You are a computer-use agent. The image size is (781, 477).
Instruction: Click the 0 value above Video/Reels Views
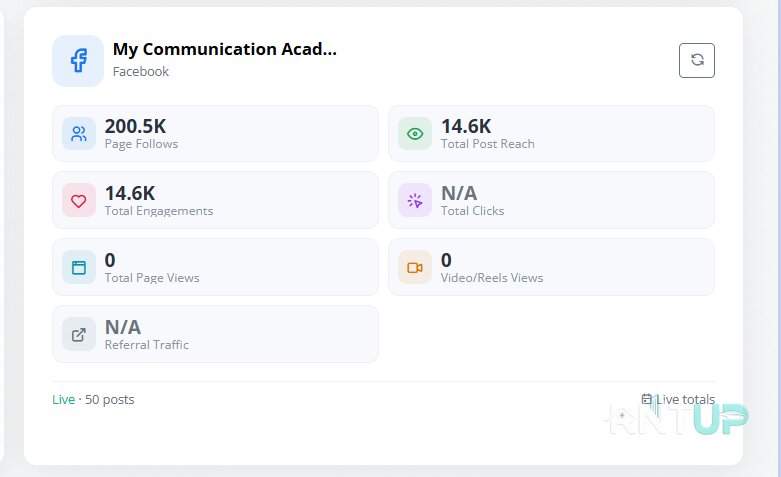click(446, 260)
